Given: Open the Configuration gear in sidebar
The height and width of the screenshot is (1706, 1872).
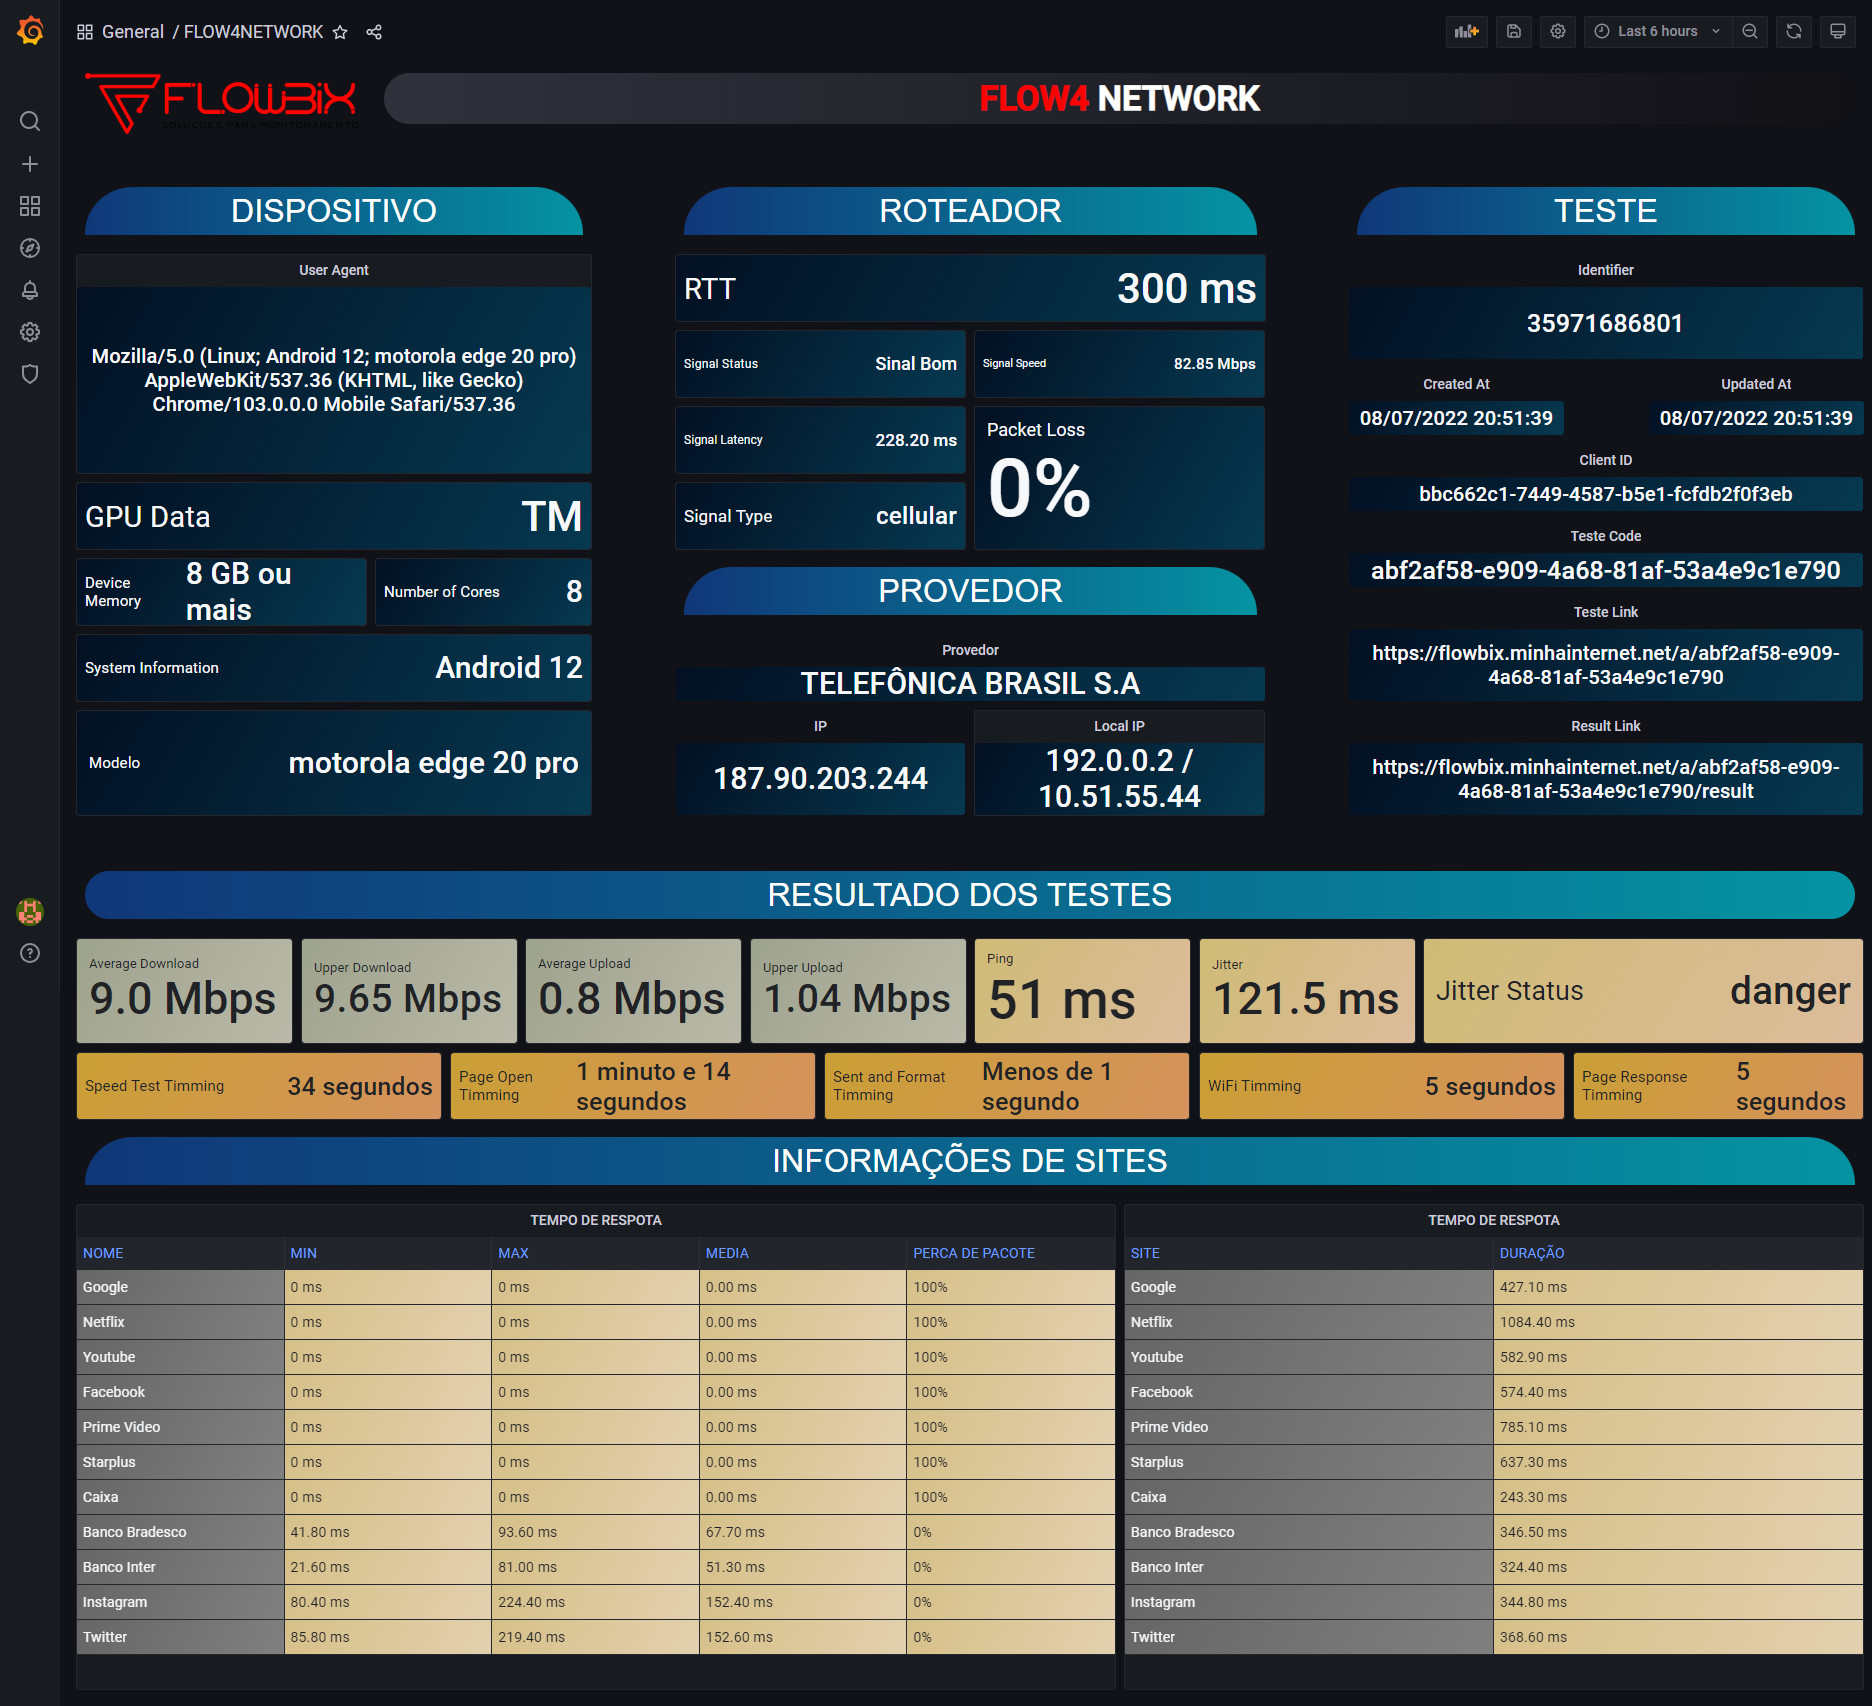Looking at the screenshot, I should [30, 332].
